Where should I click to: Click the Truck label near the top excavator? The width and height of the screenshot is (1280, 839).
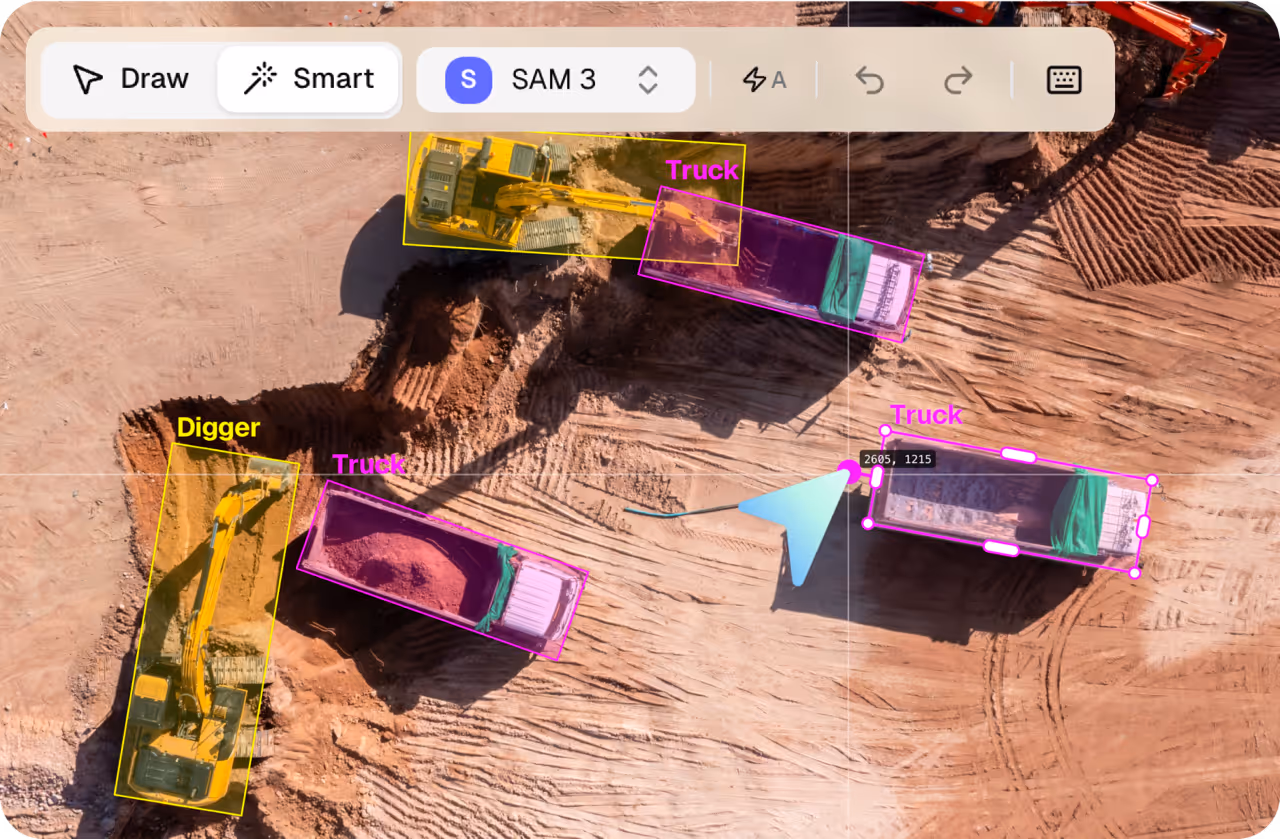[702, 170]
